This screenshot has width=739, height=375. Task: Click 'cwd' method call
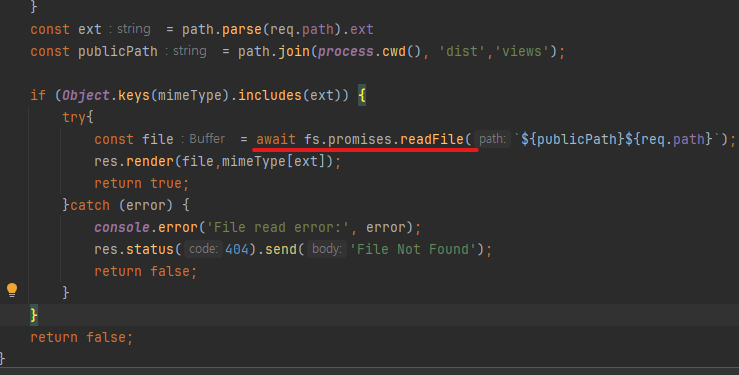394,51
